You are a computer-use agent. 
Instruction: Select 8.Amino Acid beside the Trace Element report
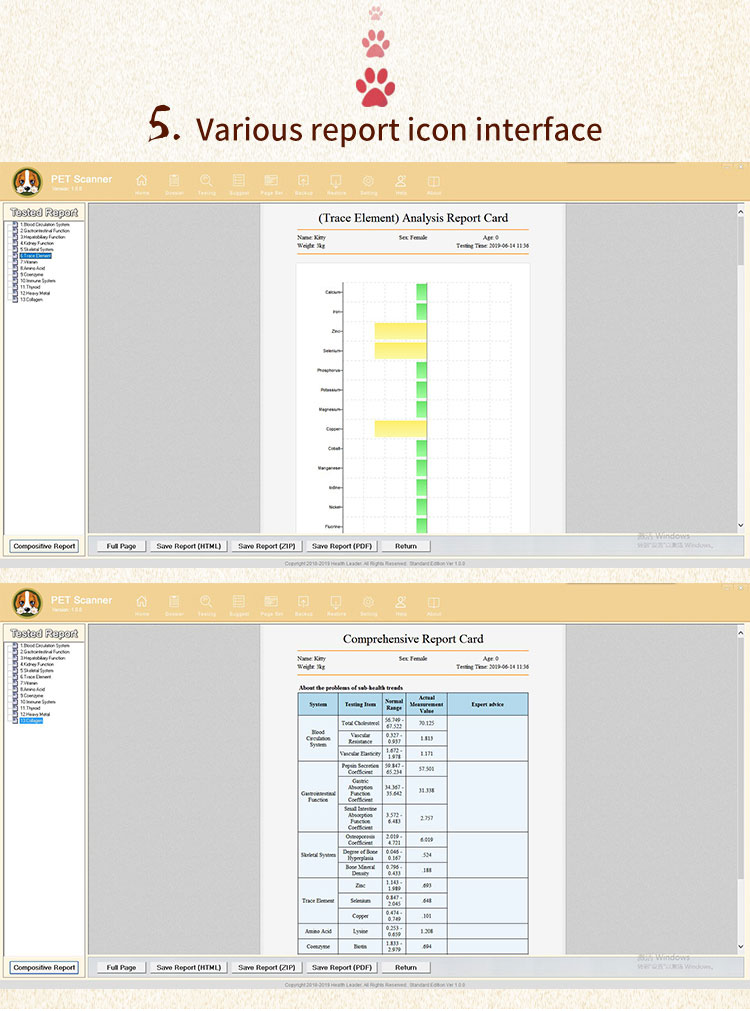click(32, 268)
